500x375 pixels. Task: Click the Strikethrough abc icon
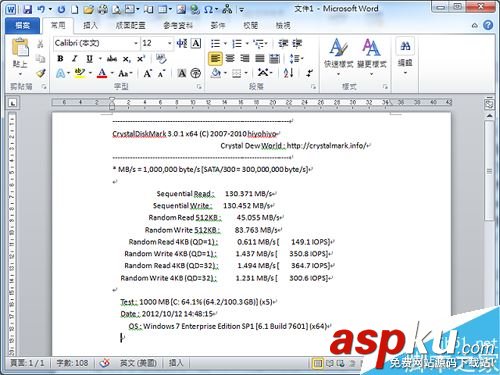[x=112, y=59]
